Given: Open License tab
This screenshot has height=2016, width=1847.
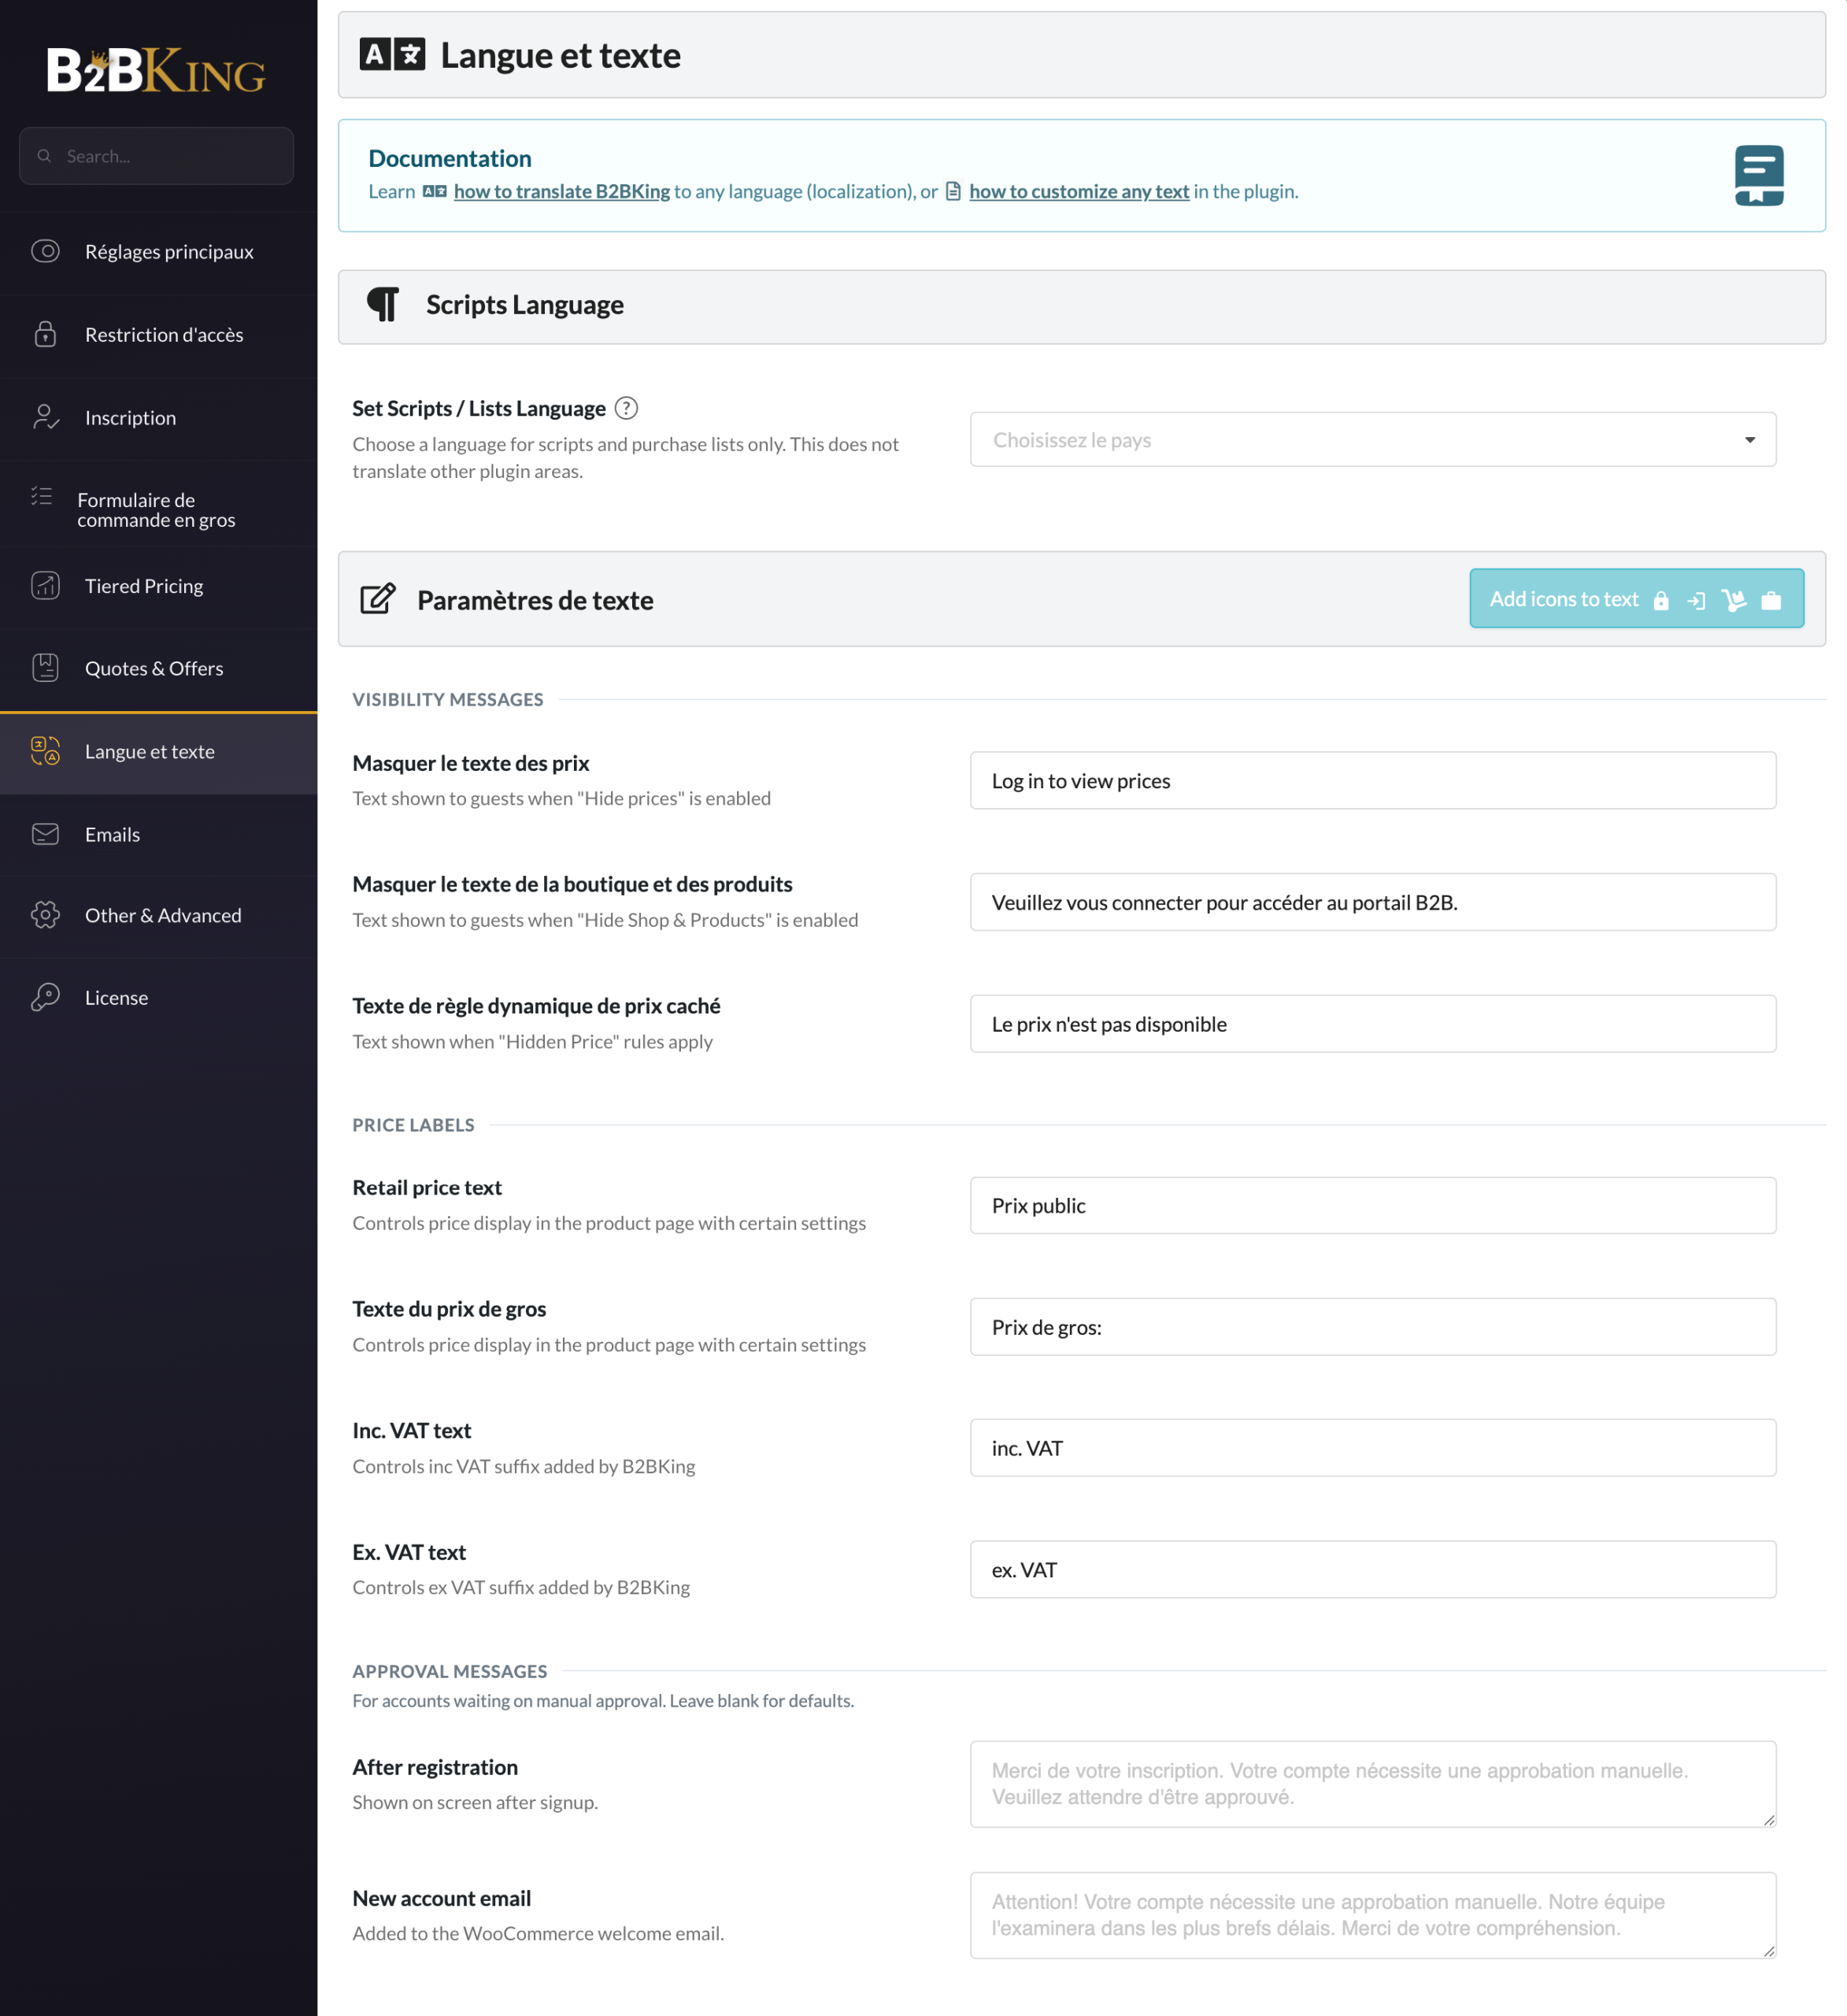Looking at the screenshot, I should tap(158, 998).
